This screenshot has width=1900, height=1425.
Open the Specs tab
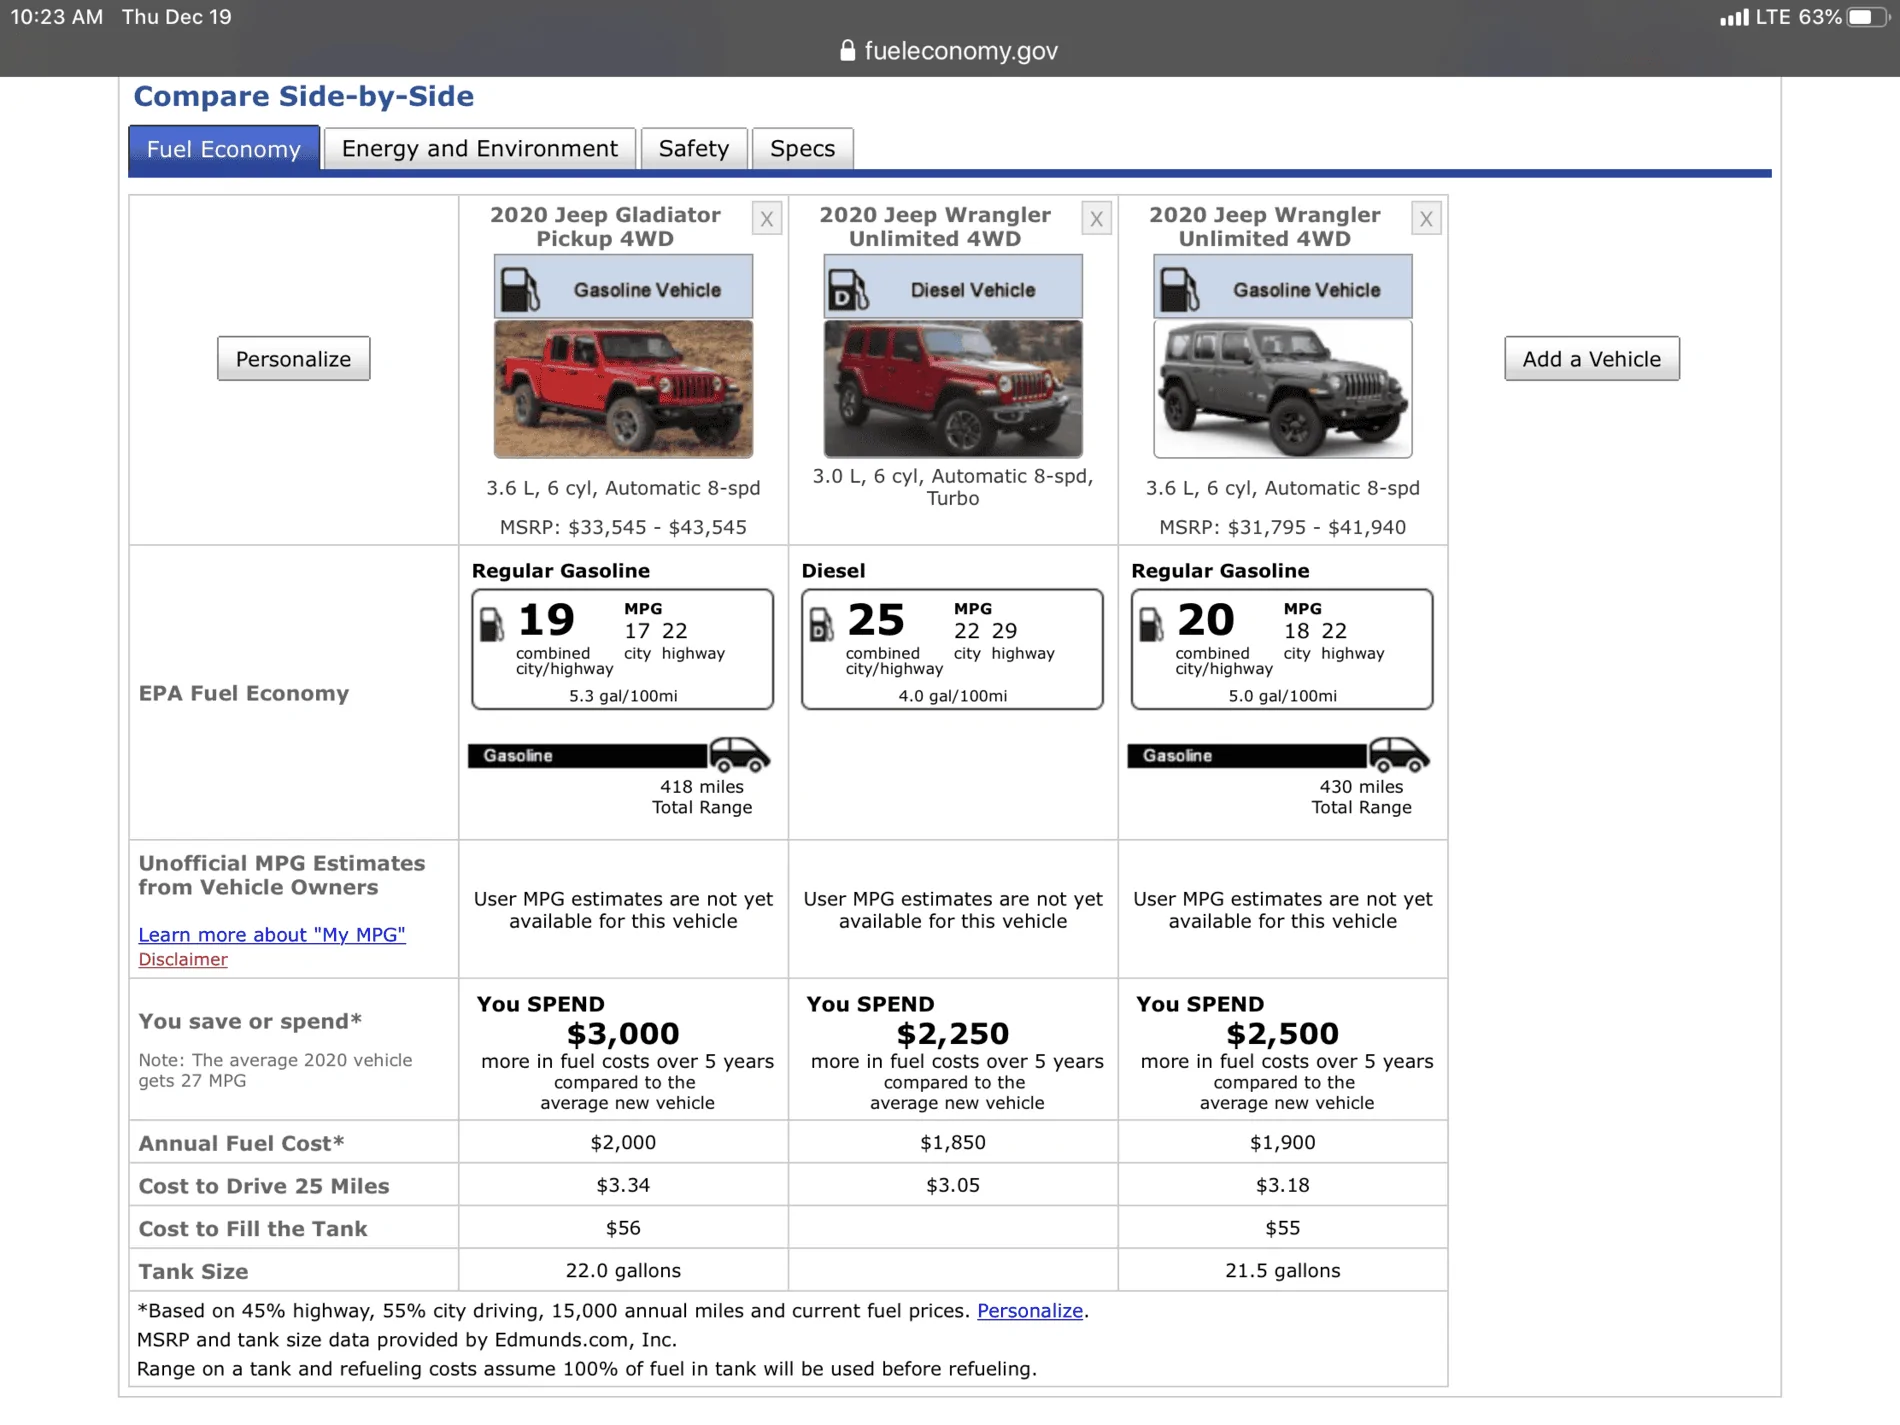(x=803, y=149)
